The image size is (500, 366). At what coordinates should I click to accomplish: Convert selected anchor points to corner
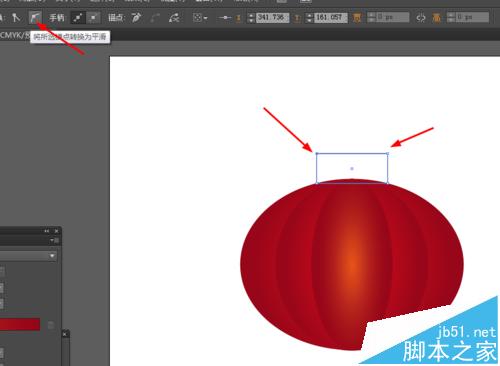[16, 17]
